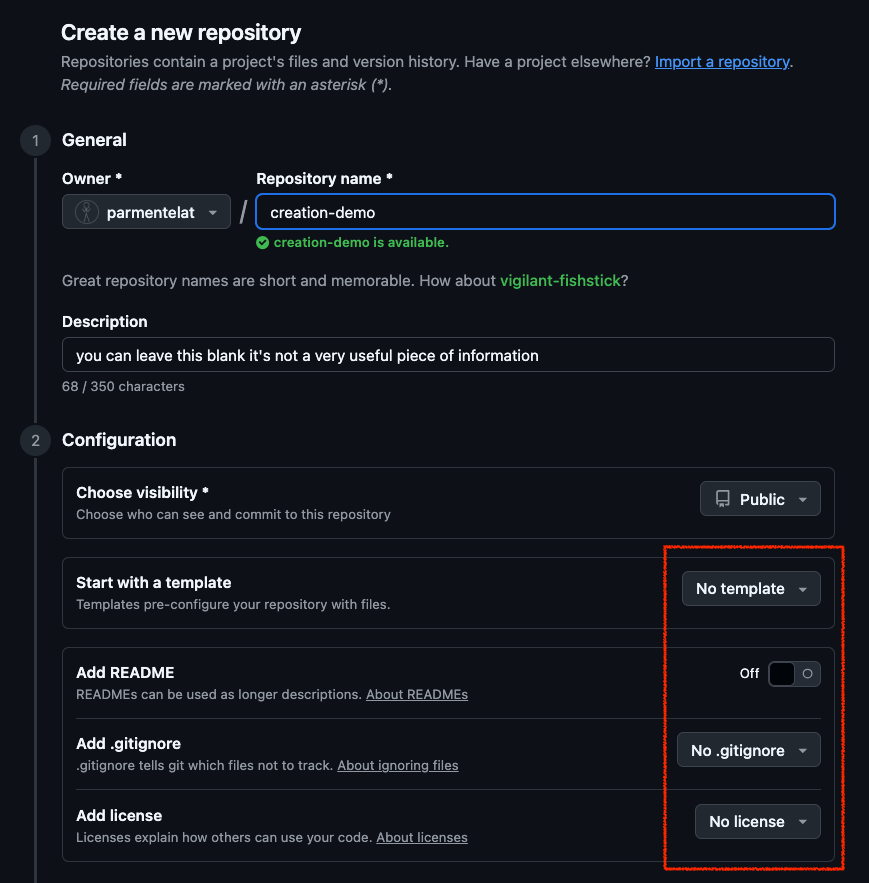Click the step 1 General circle marker

[35, 140]
